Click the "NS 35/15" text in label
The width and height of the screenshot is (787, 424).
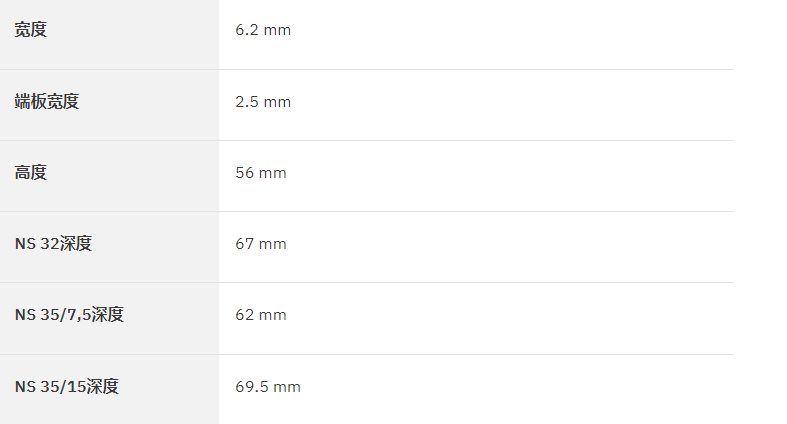click(50, 387)
